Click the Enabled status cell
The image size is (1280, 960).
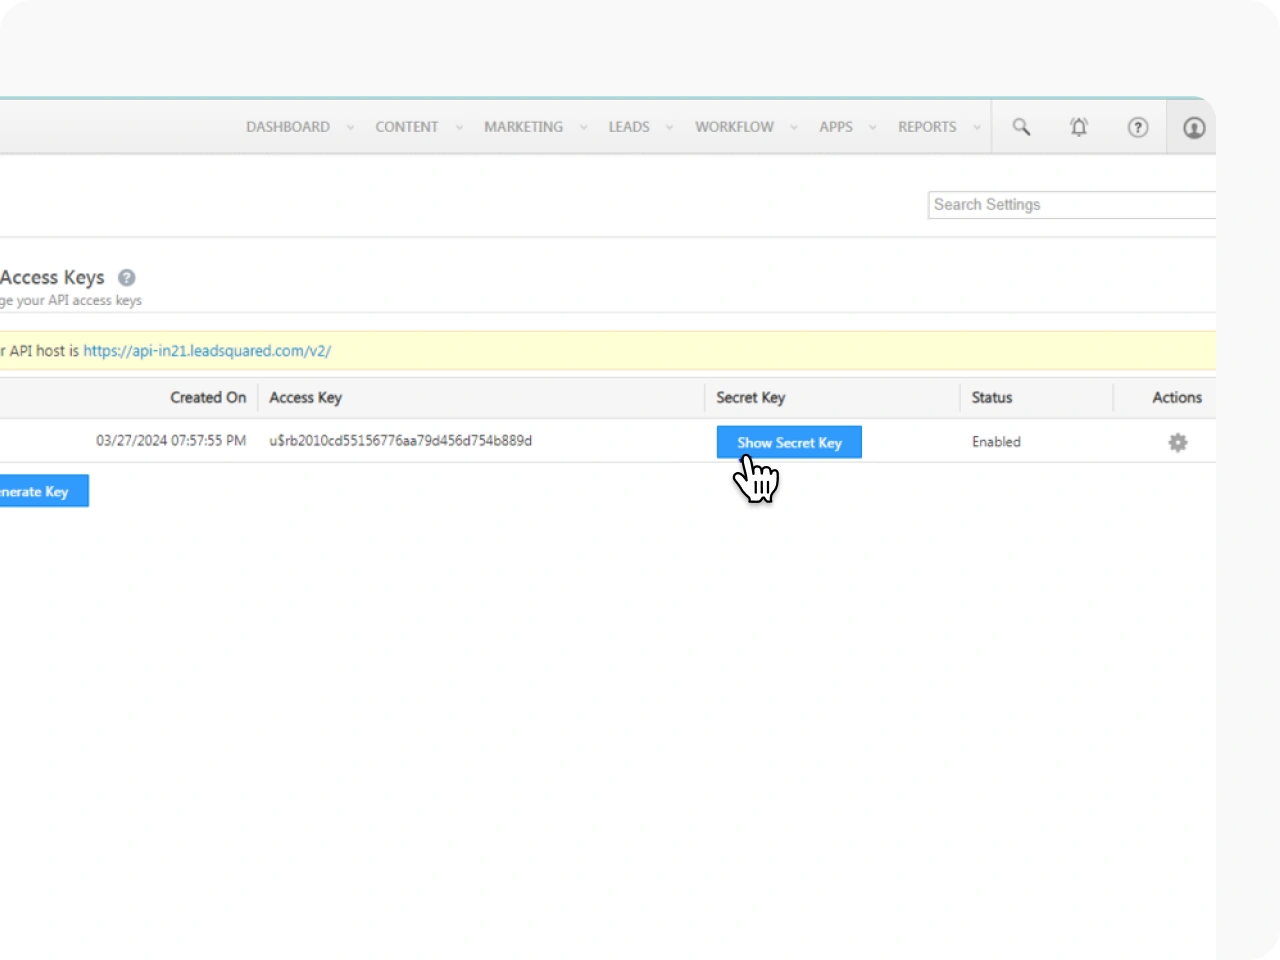pos(996,441)
